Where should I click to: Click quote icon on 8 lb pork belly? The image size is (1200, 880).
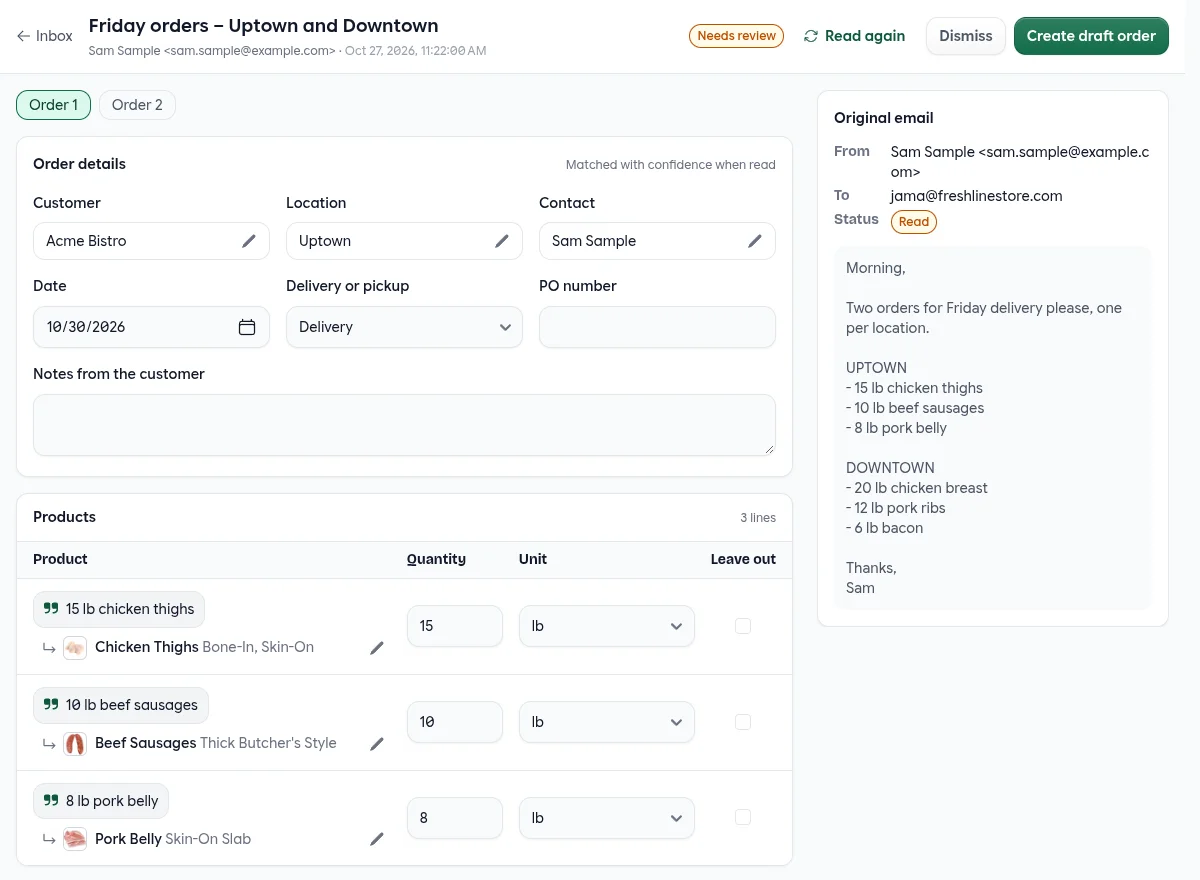click(x=50, y=801)
